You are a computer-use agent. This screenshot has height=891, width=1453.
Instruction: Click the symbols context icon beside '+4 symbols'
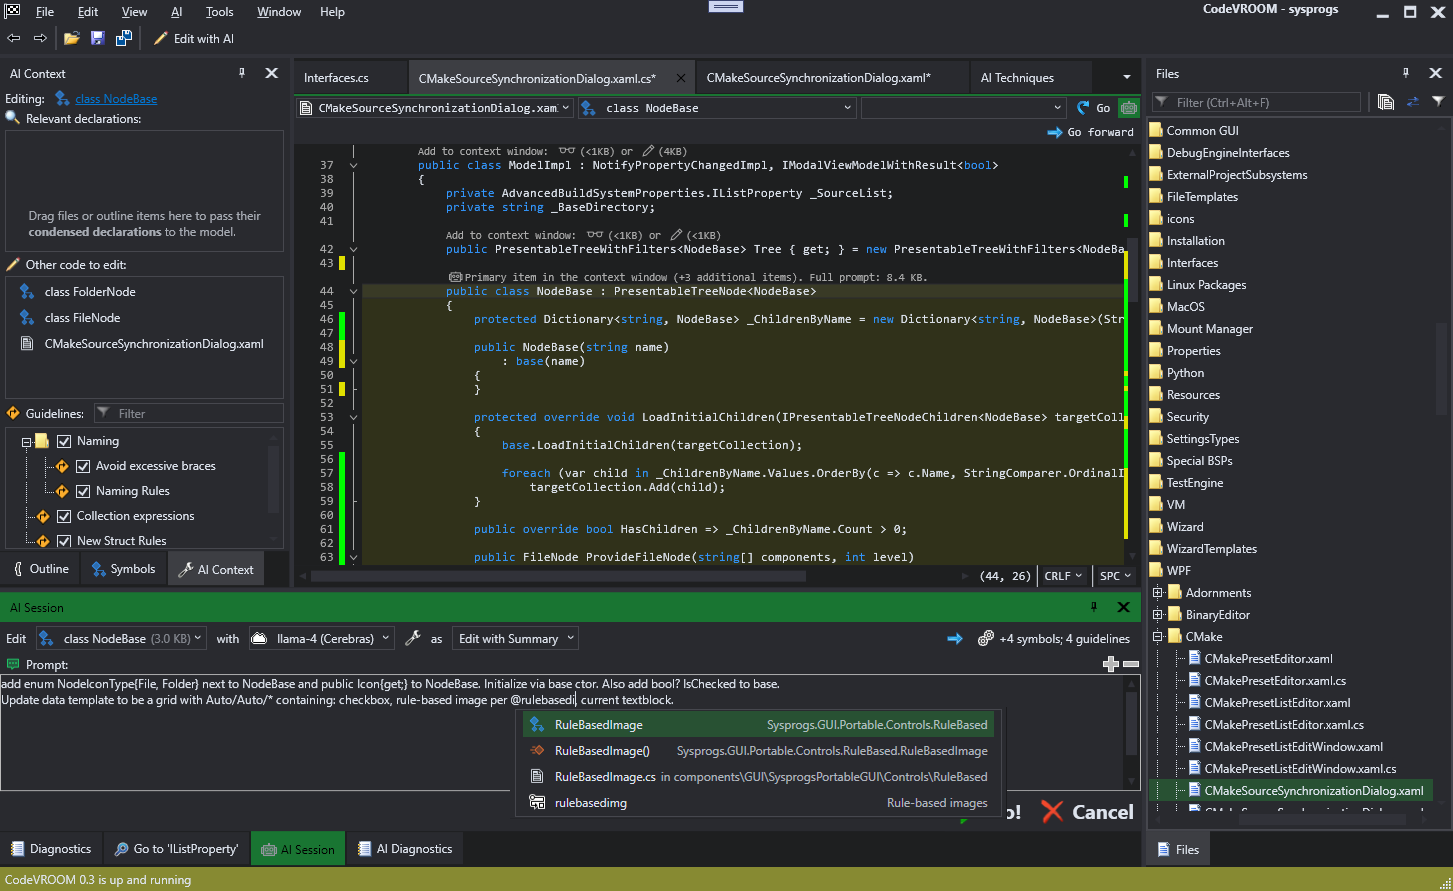pyautogui.click(x=986, y=638)
